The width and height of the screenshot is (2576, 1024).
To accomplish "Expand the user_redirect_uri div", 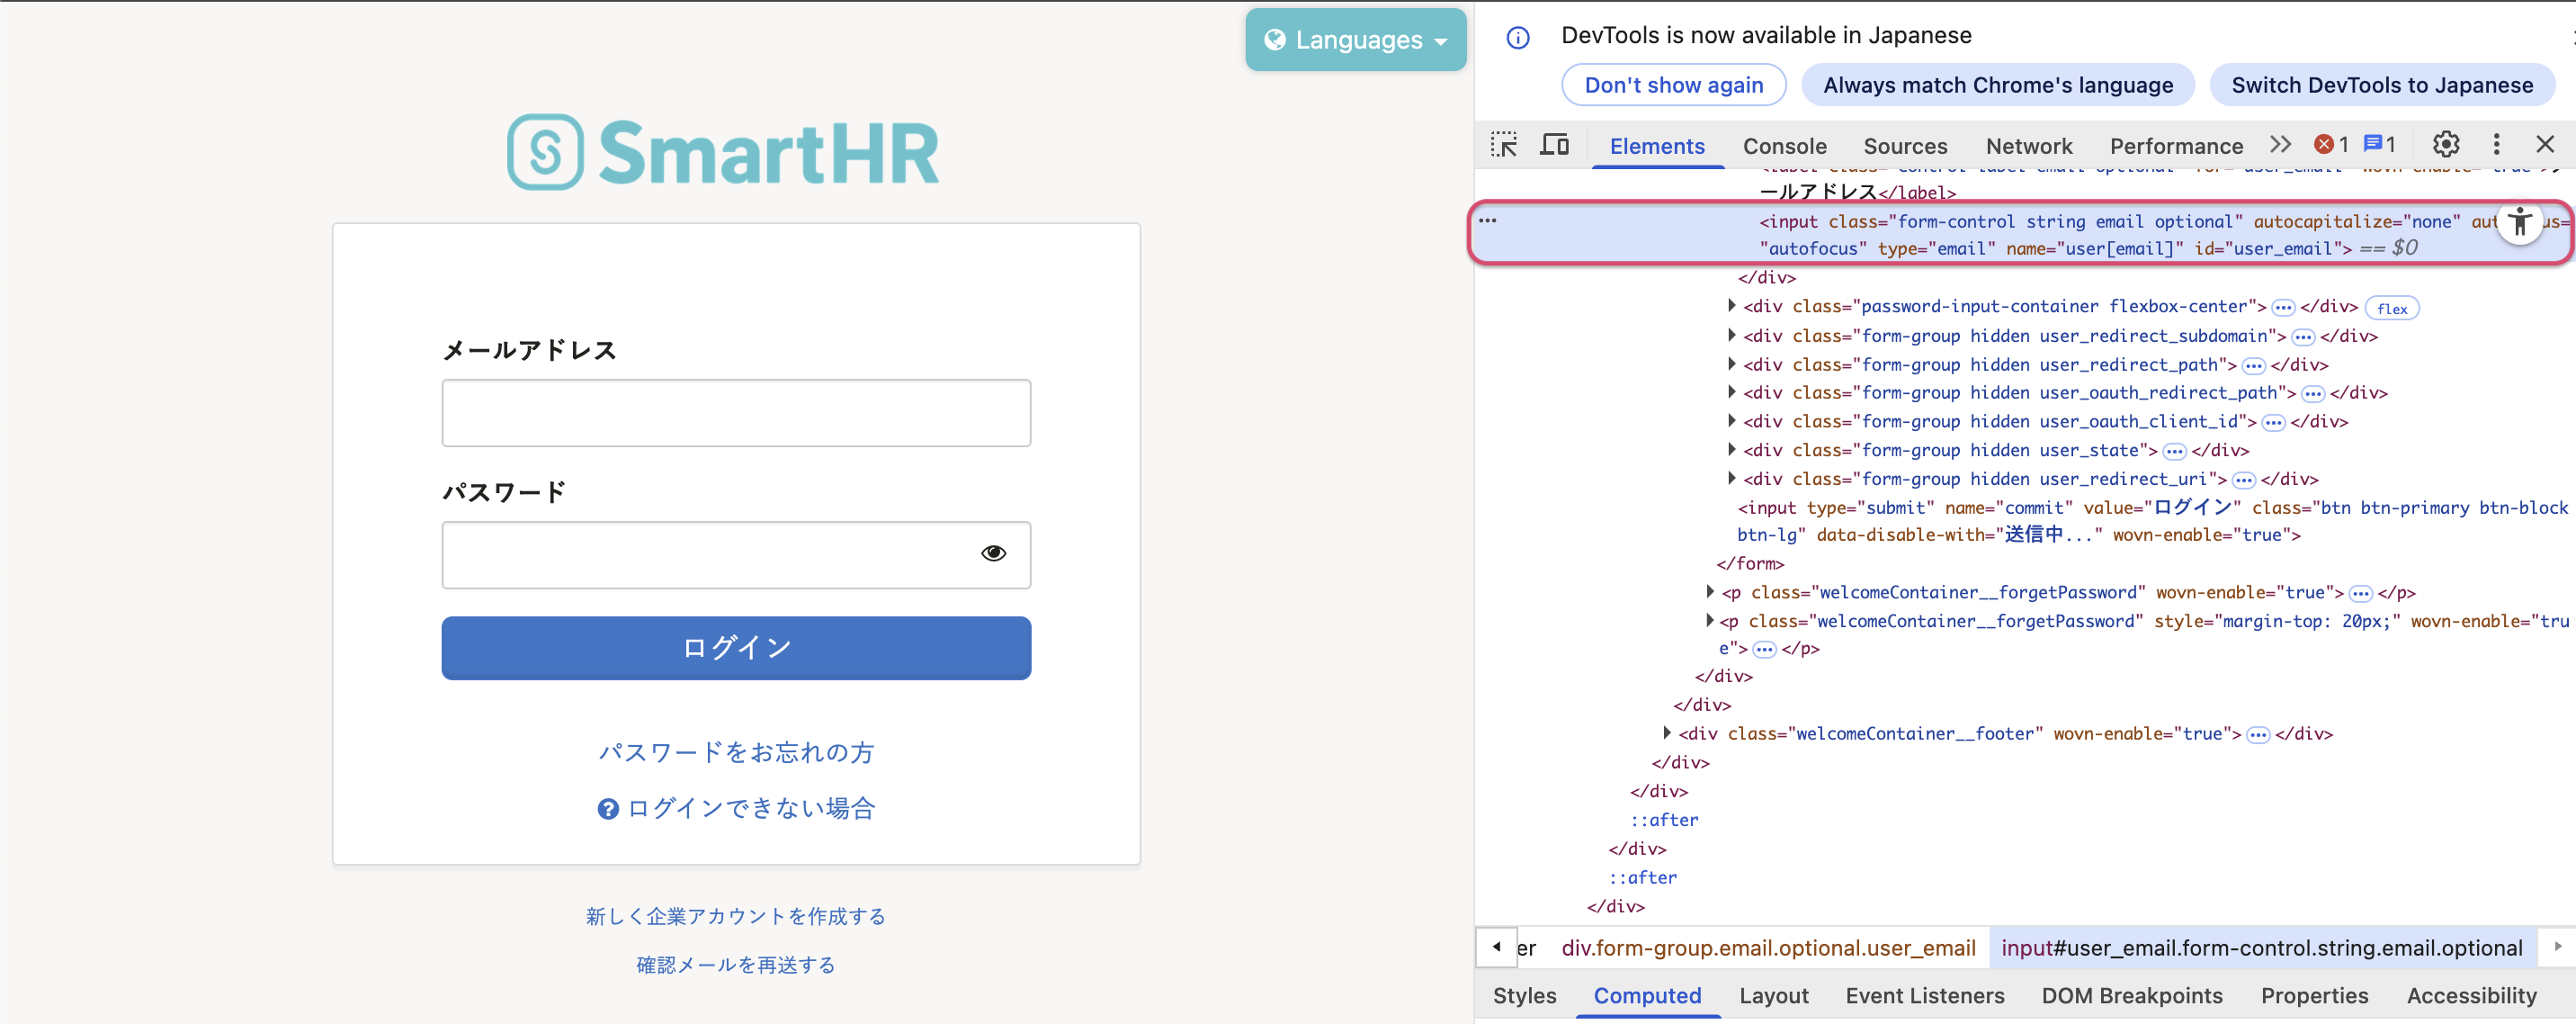I will (x=1731, y=479).
